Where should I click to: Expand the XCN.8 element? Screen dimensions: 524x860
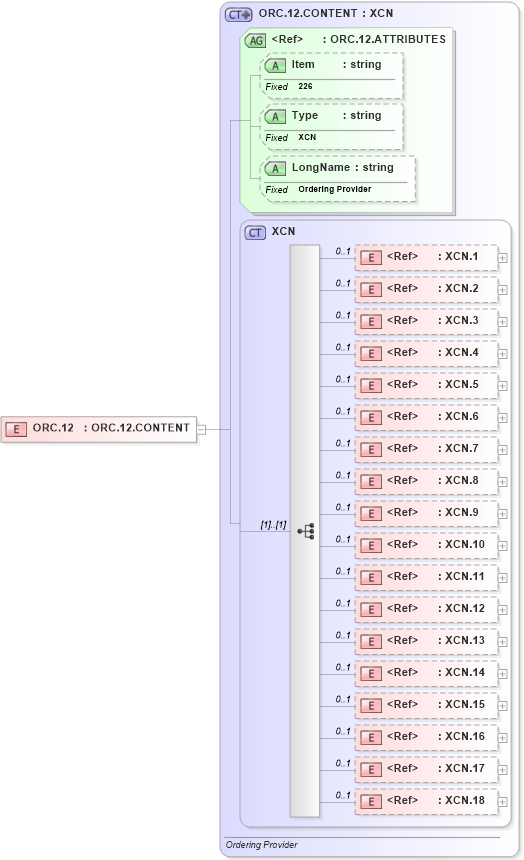click(x=503, y=482)
